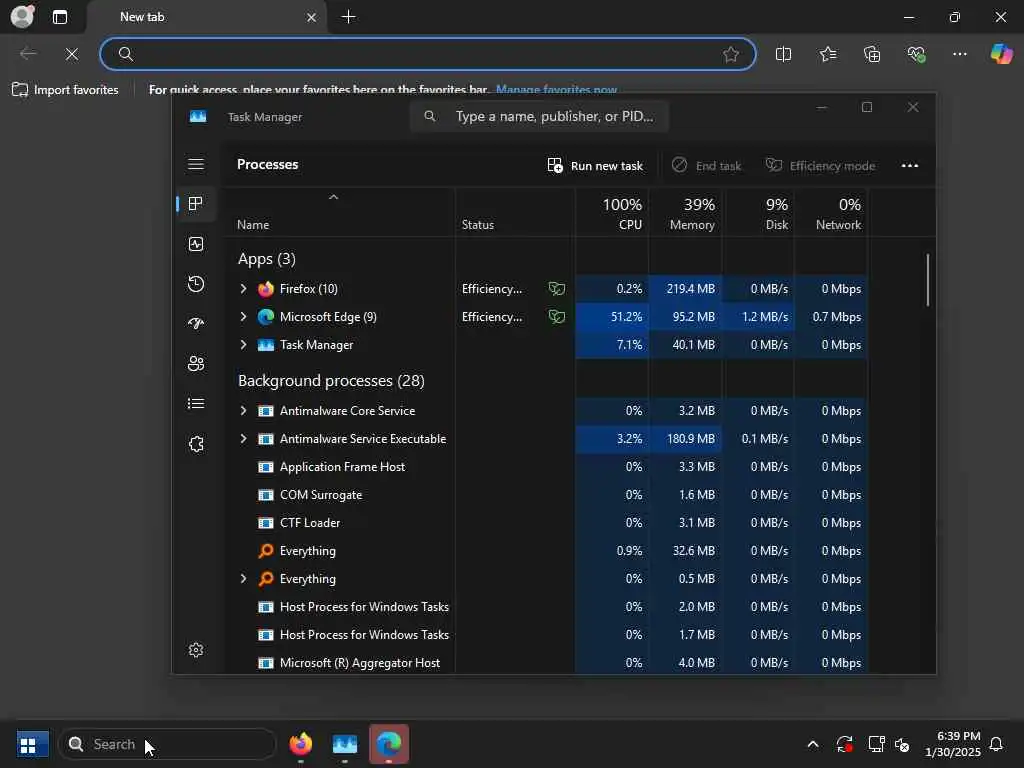1024x768 pixels.
Task: Open Edge profile avatar
Action: point(23,16)
